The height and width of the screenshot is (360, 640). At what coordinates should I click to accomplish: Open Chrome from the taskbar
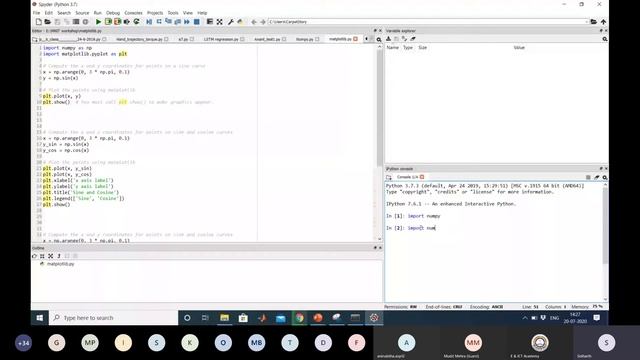(299, 318)
